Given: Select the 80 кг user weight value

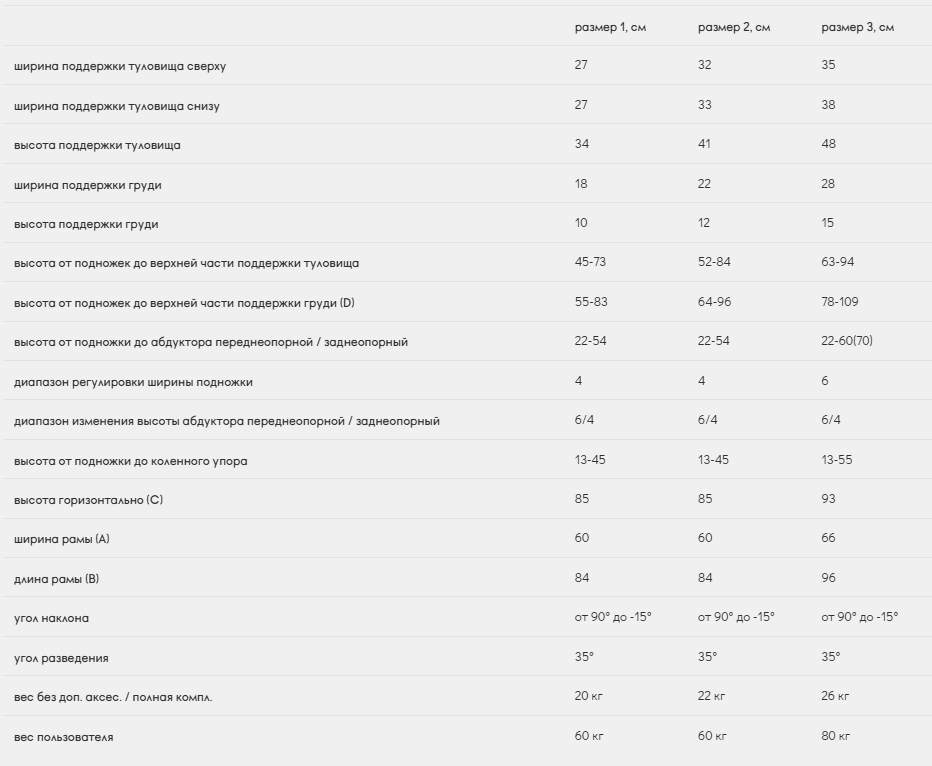Looking at the screenshot, I should (836, 736).
